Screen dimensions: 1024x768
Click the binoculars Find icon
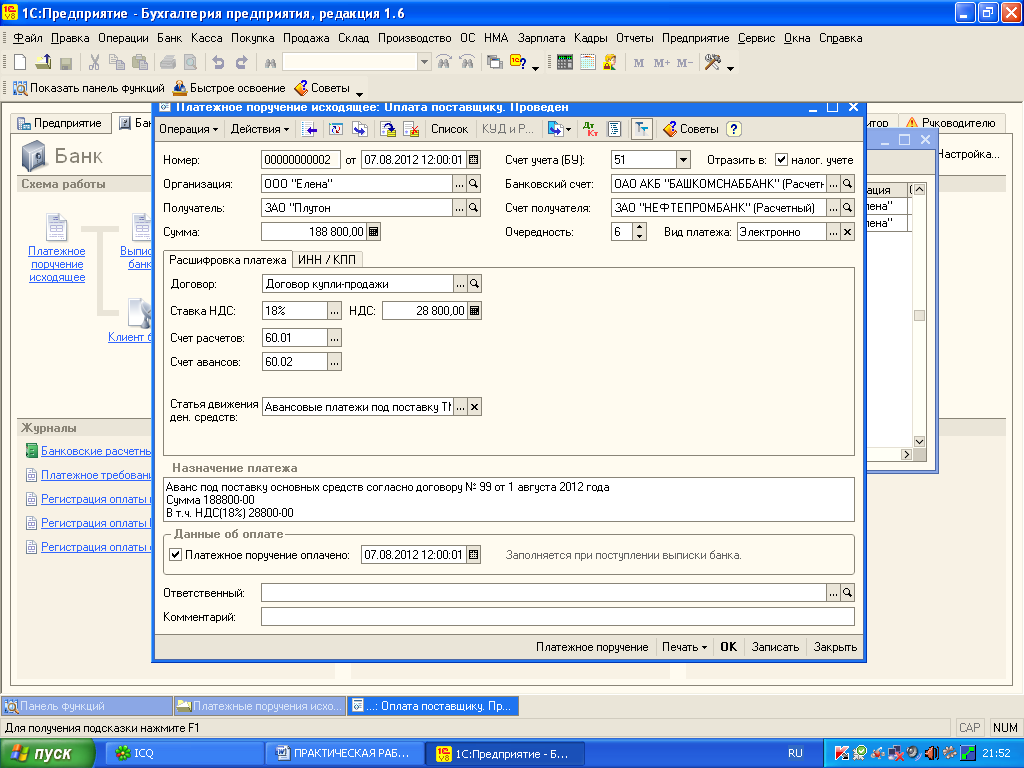click(x=270, y=63)
